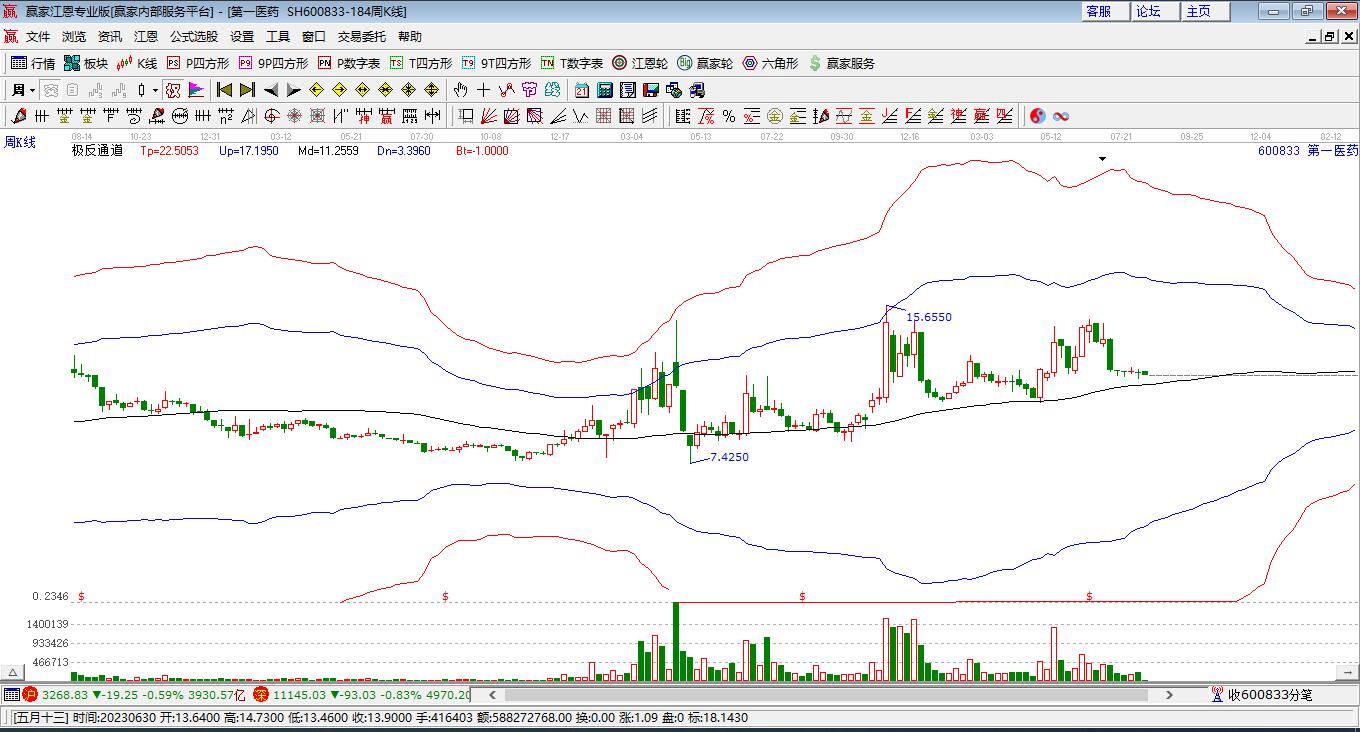Viewport: 1360px width, 732px height.
Task: Click the 主页 home page button
Action: click(x=1205, y=11)
